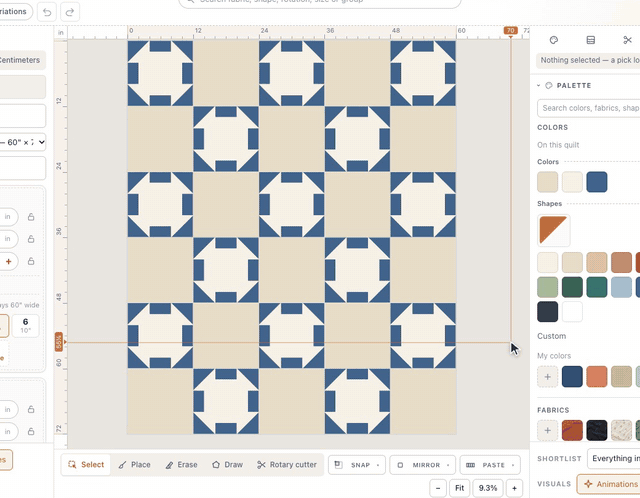
Task: Open the palette tab icon in right panel
Action: (x=553, y=40)
